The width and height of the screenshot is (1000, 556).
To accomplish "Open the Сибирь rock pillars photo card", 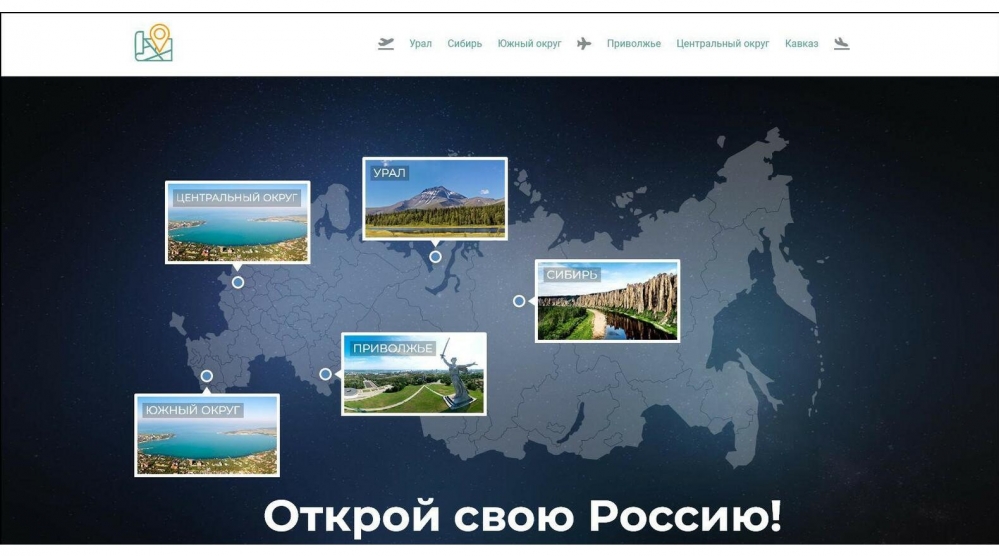I will coord(607,301).
